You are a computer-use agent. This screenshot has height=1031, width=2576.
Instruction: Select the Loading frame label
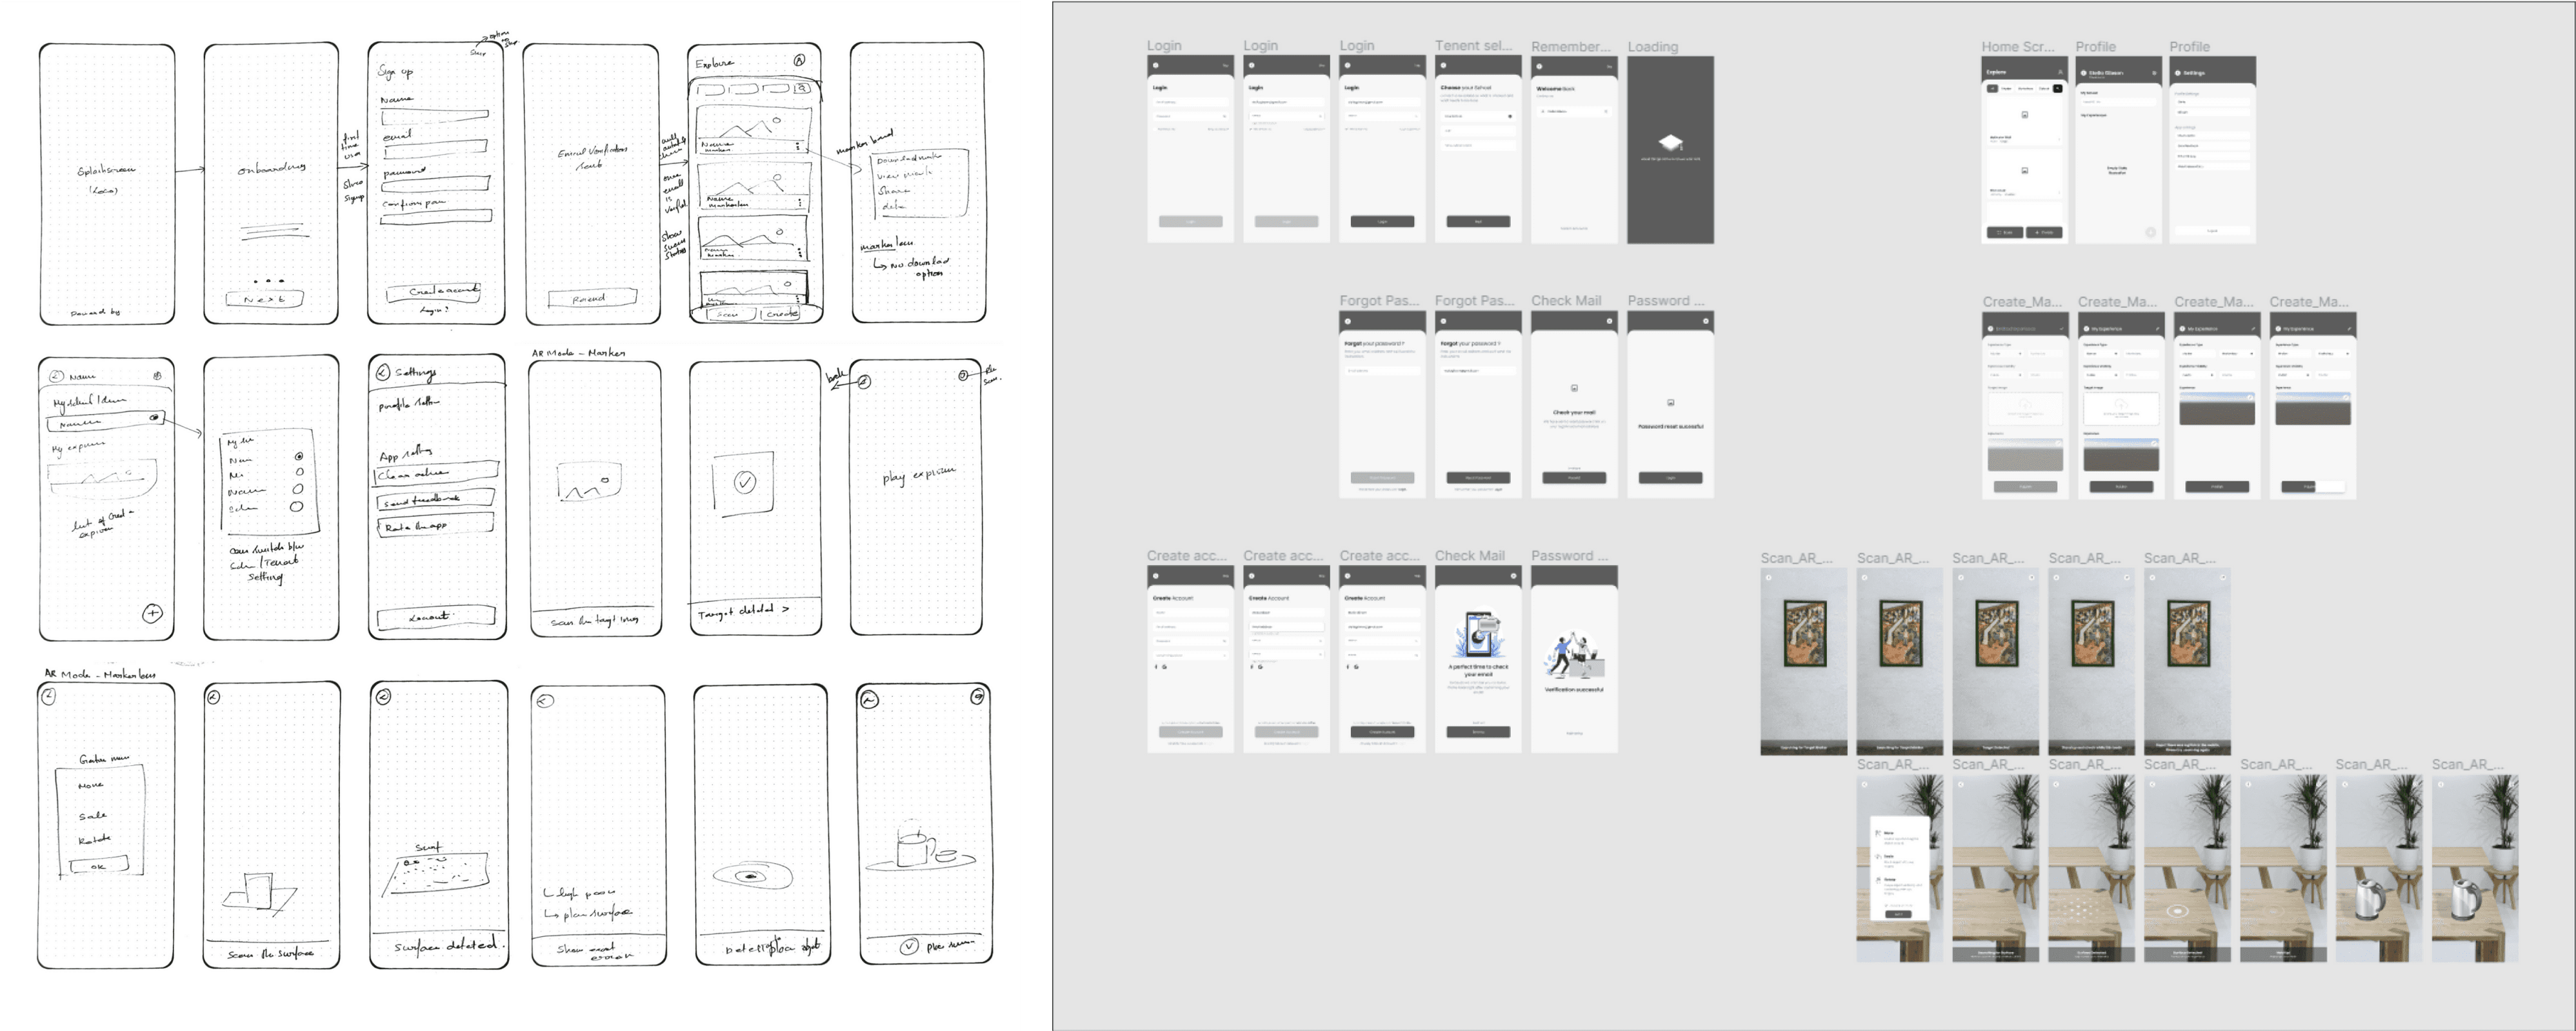pos(1652,46)
